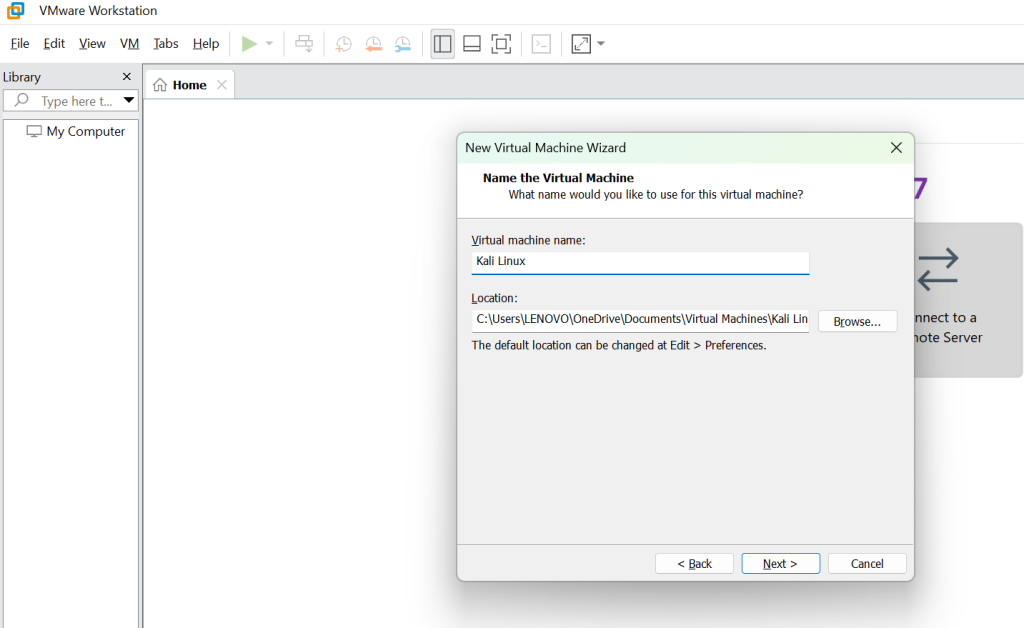Click the stretch guest display icon

point(581,44)
